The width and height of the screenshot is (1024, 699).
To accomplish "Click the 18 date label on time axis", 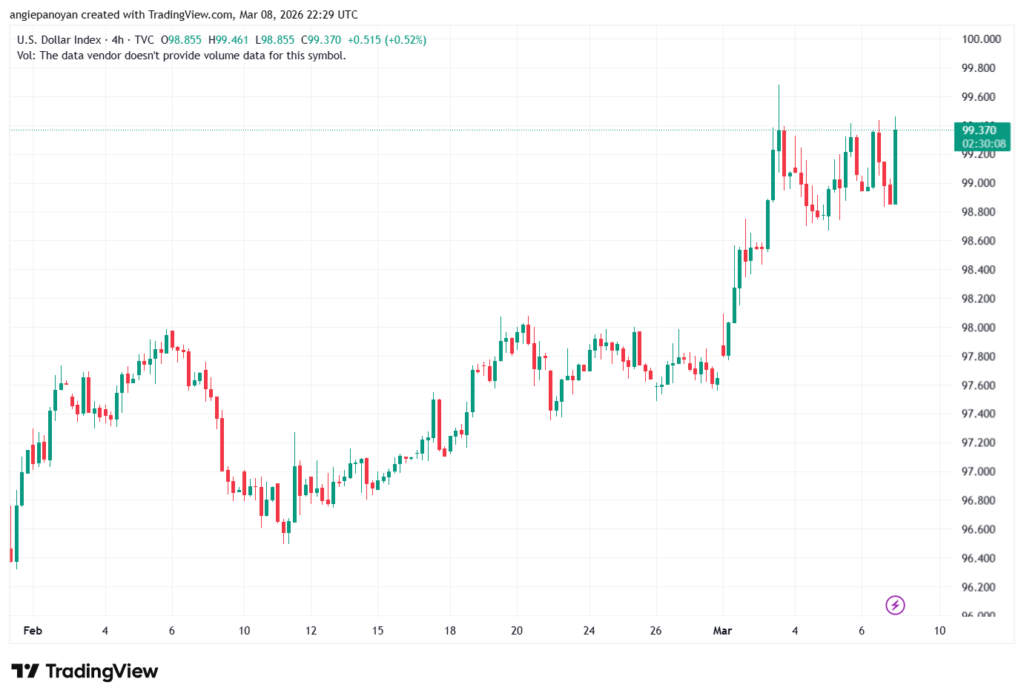I will (x=450, y=631).
